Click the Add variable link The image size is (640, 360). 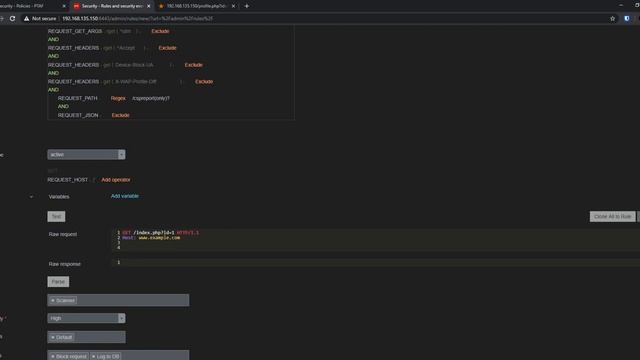click(x=125, y=196)
